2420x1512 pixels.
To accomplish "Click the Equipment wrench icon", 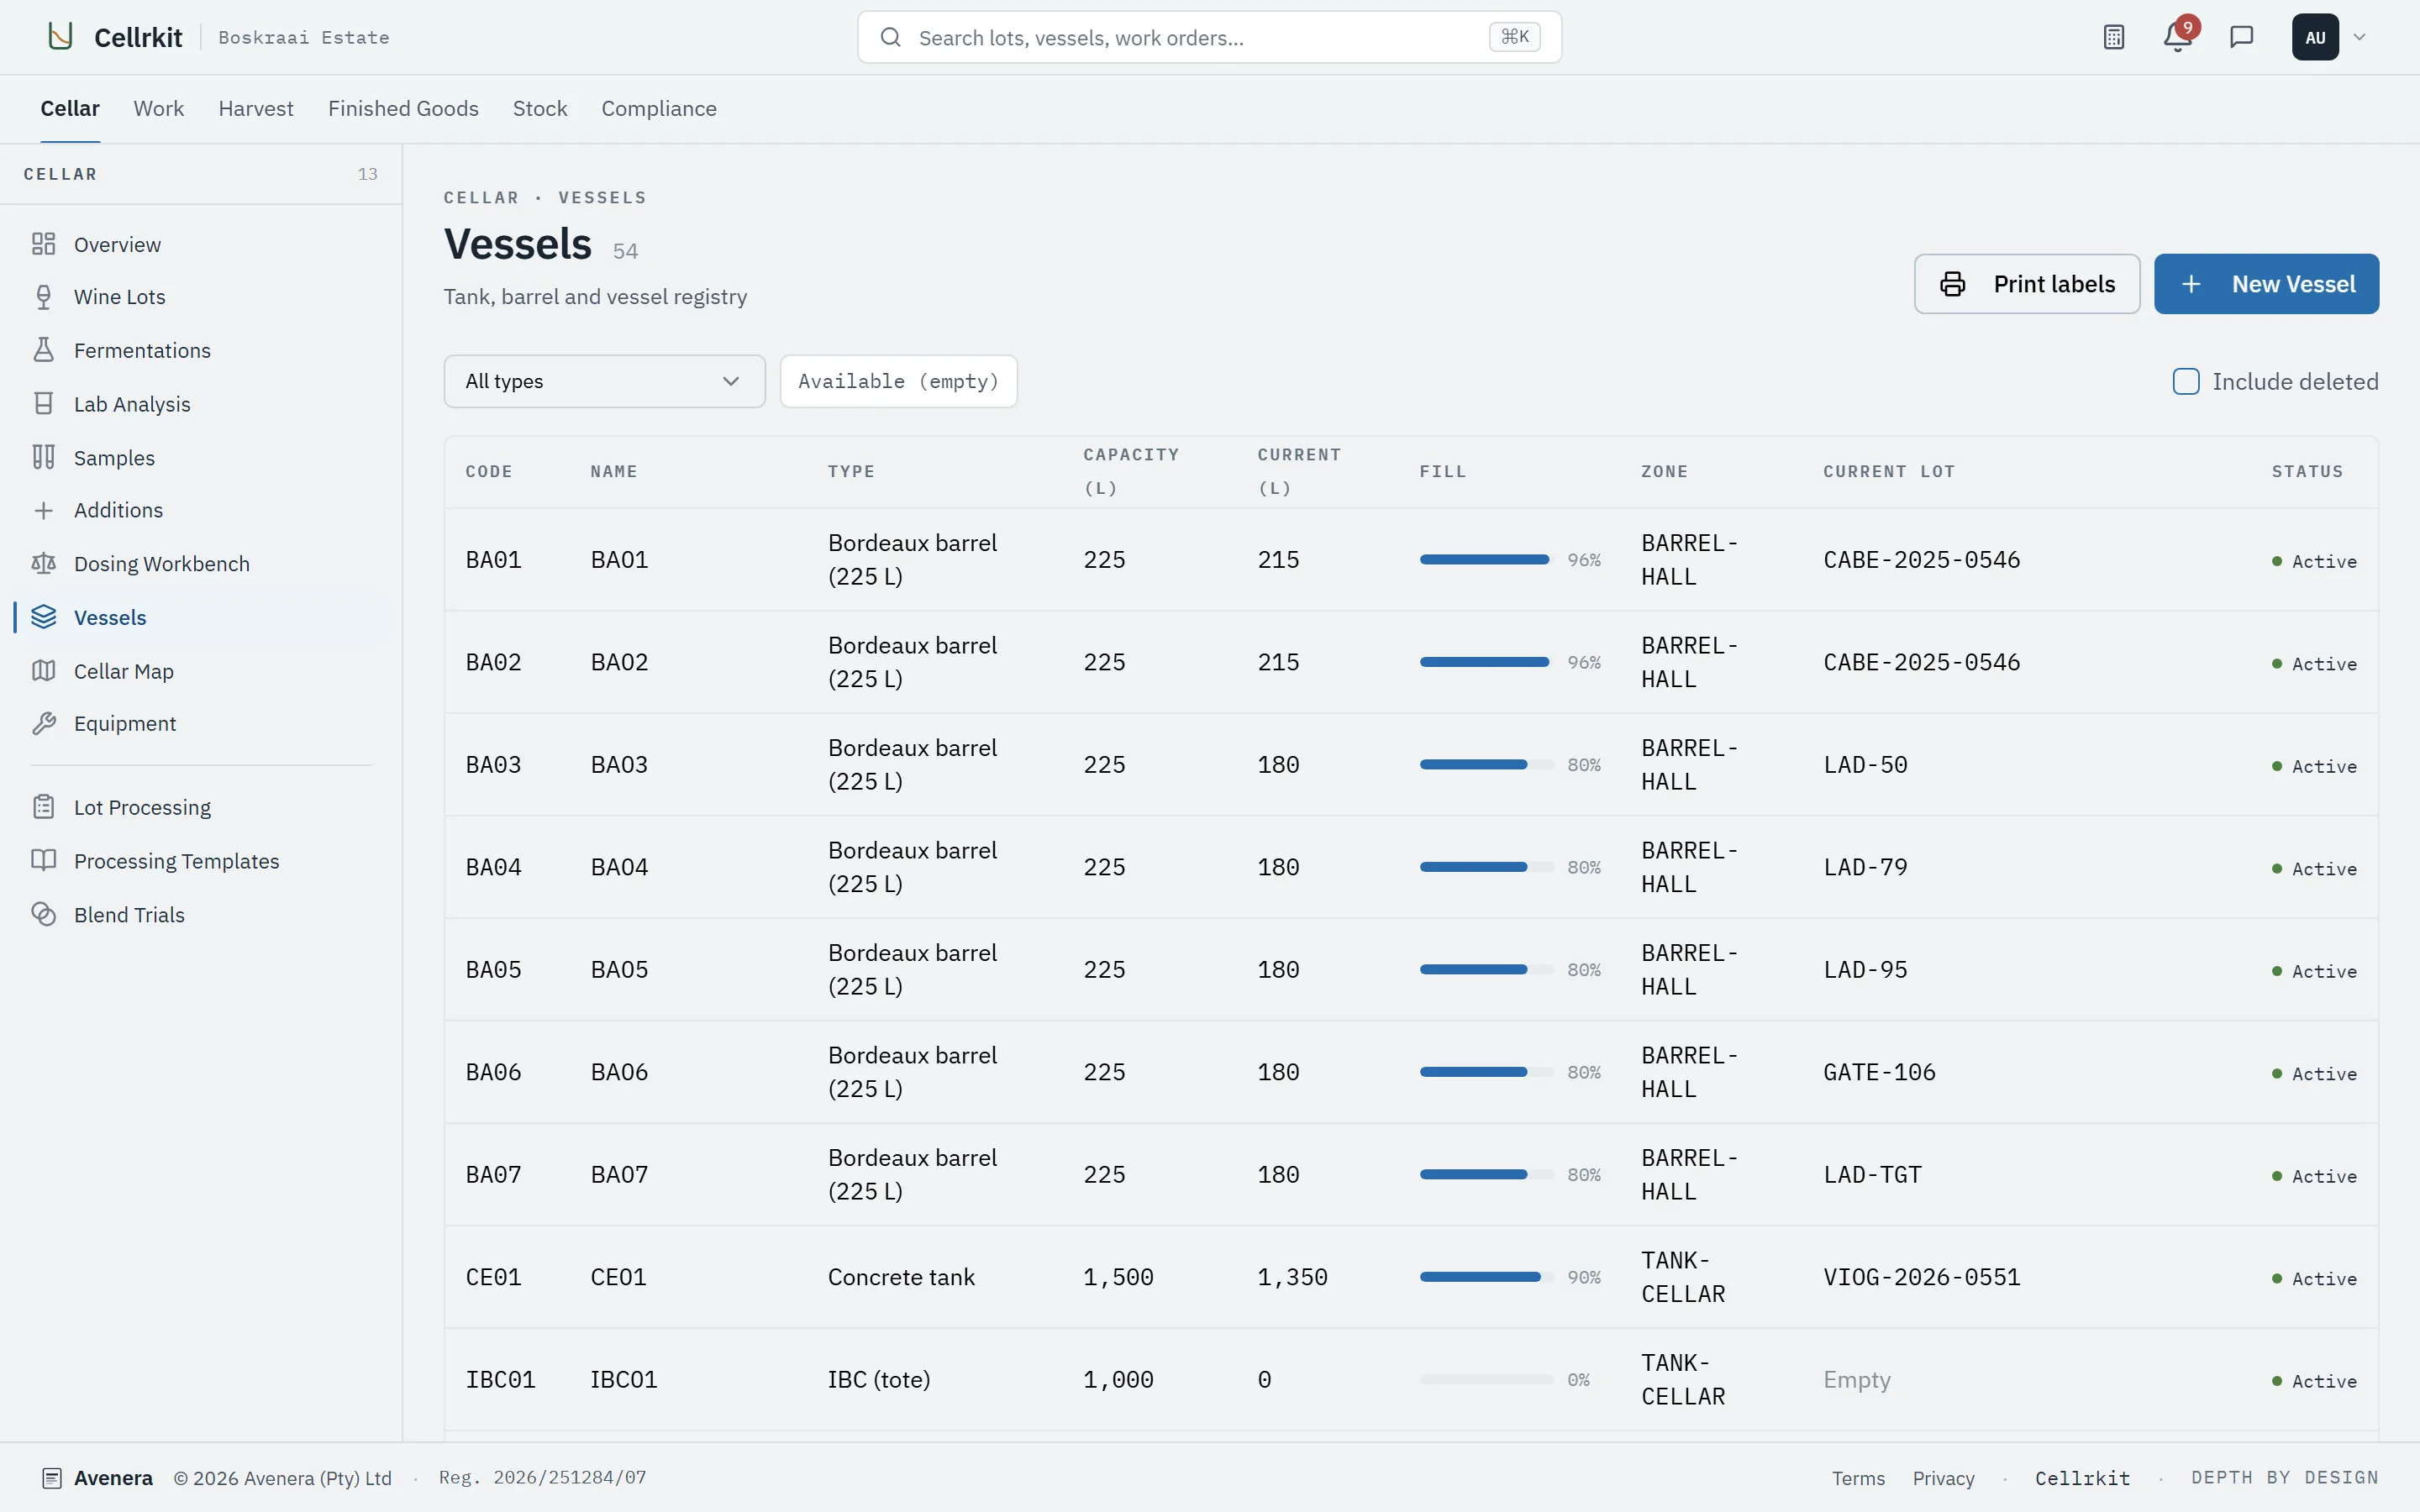I will tap(43, 723).
